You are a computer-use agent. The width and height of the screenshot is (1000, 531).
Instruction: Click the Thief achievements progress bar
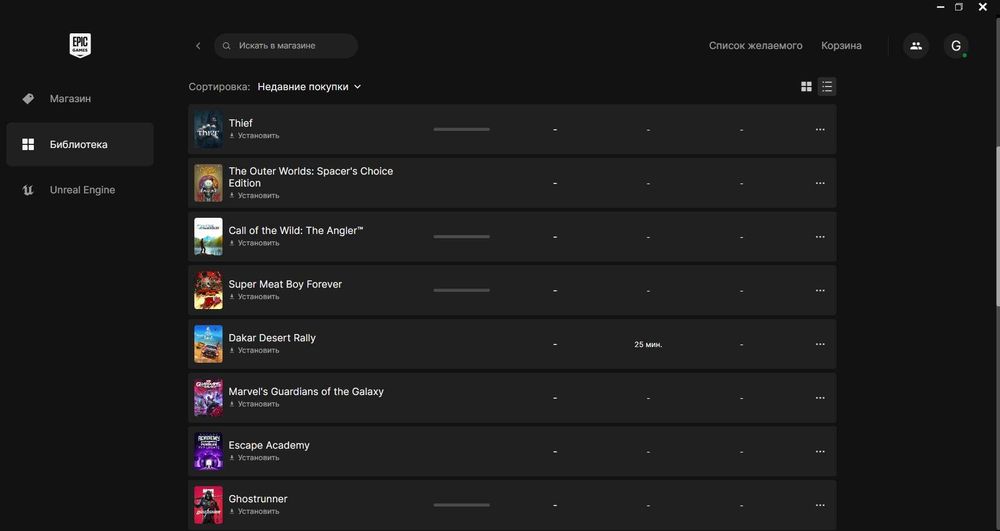point(461,129)
